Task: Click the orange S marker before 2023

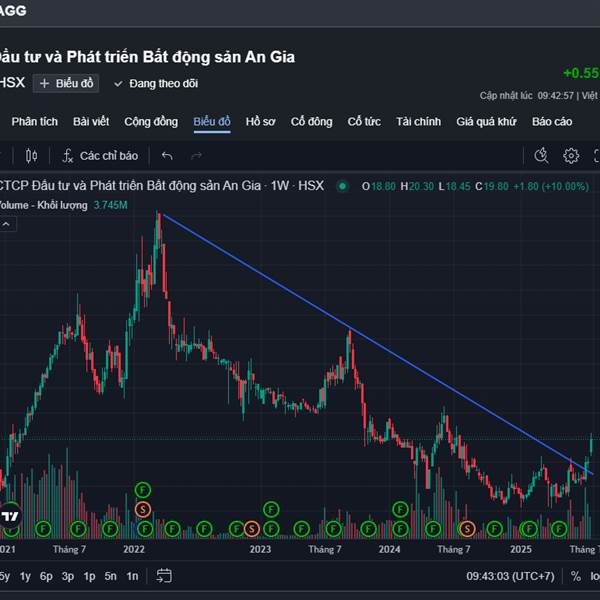Action: 251,529
